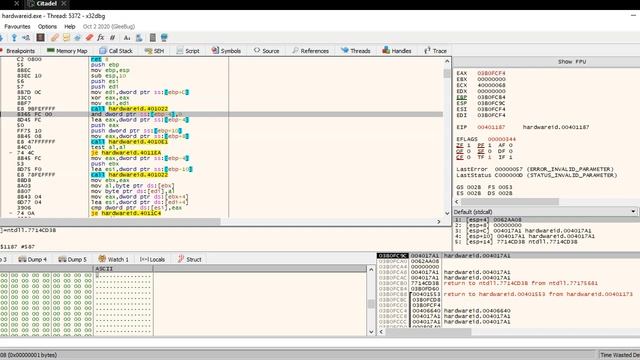The height and width of the screenshot is (360, 640).
Task: Select the CF flag in registers
Action: pyautogui.click(x=460, y=157)
